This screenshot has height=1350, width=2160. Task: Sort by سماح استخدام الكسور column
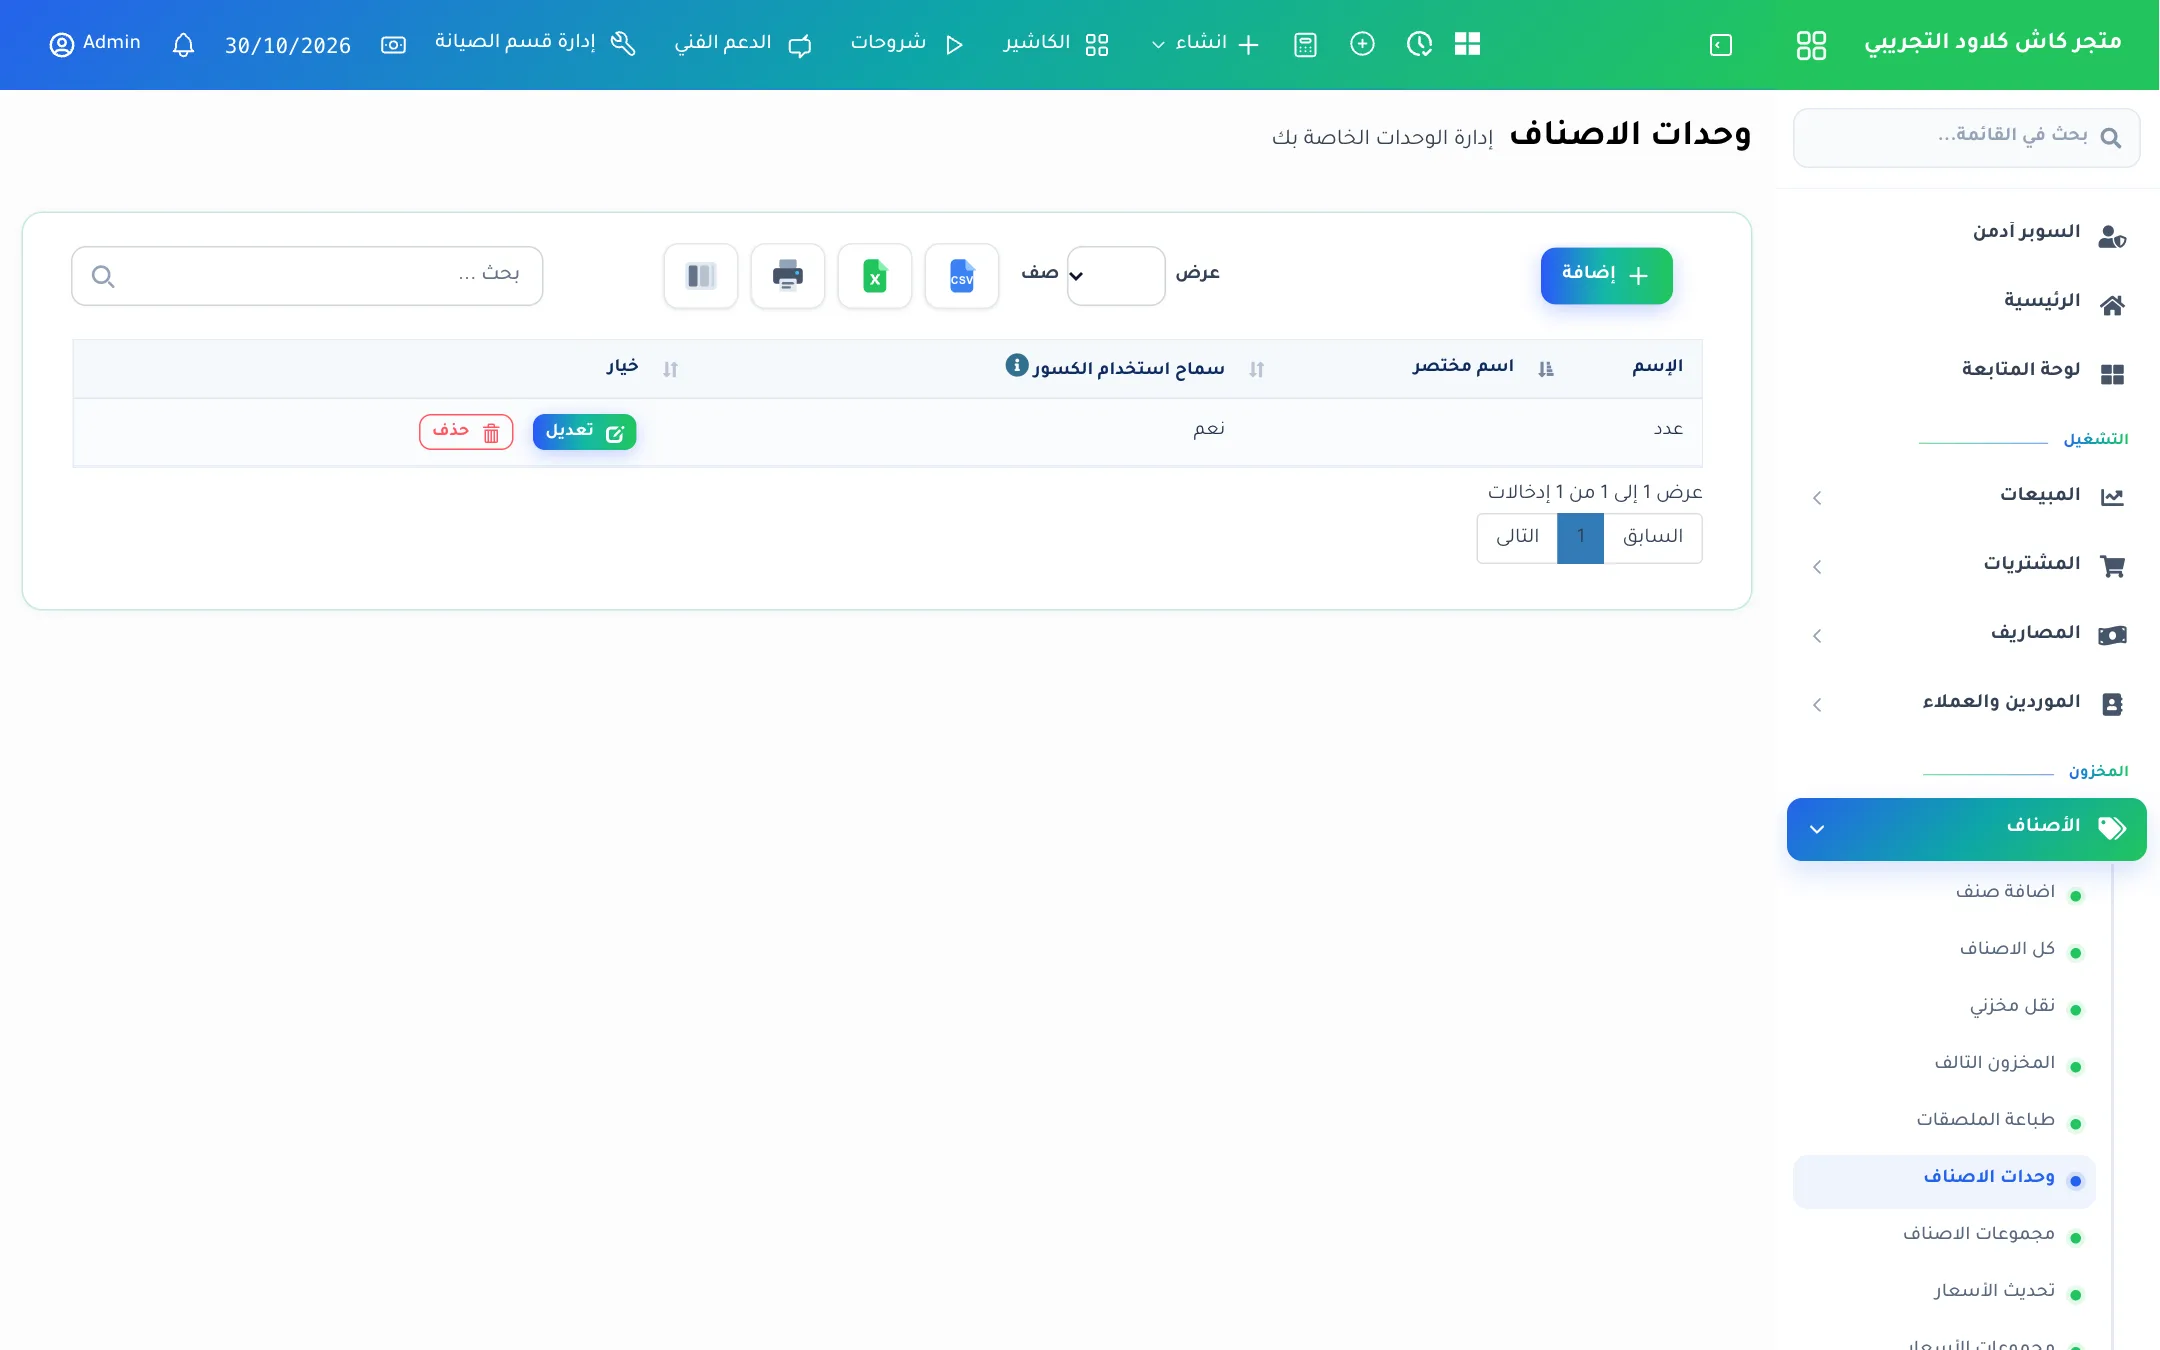1257,369
